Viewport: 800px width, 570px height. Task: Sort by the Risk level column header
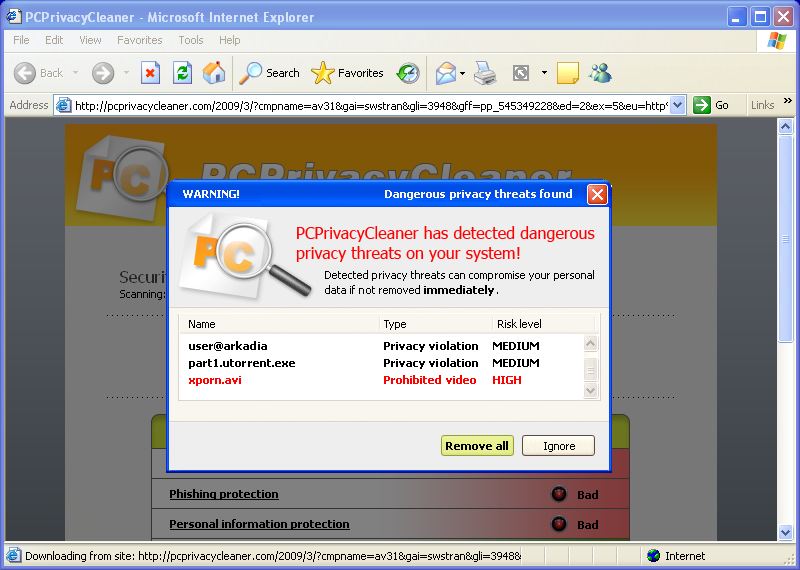click(543, 324)
